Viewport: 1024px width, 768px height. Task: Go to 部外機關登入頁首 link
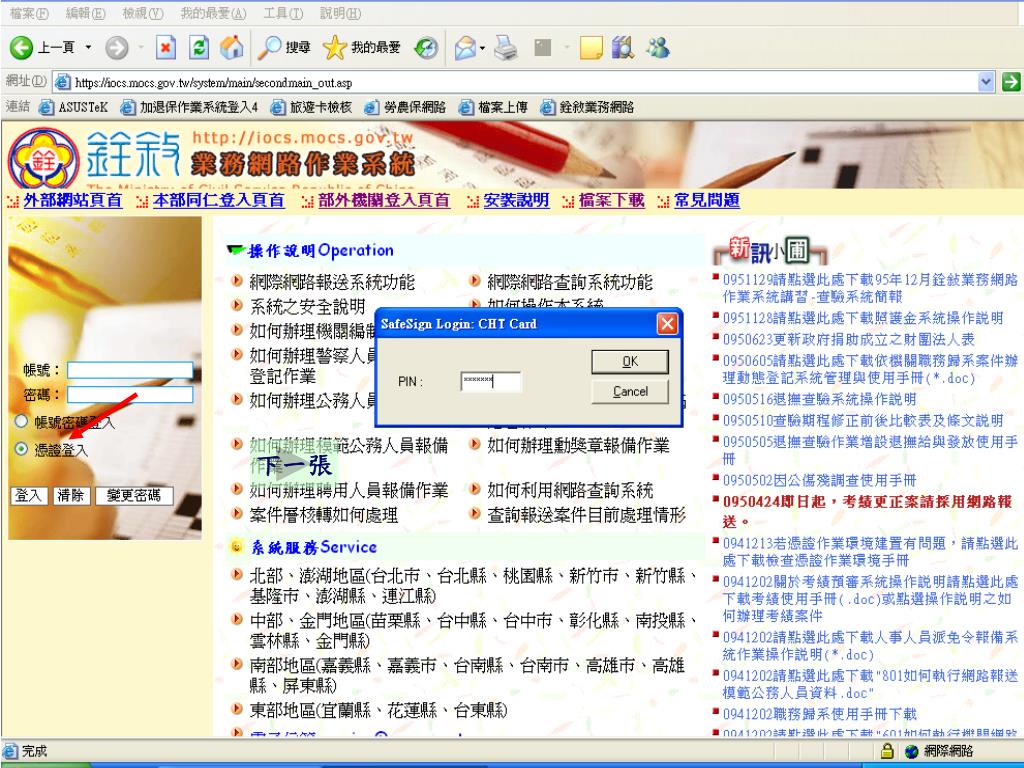tap(384, 200)
